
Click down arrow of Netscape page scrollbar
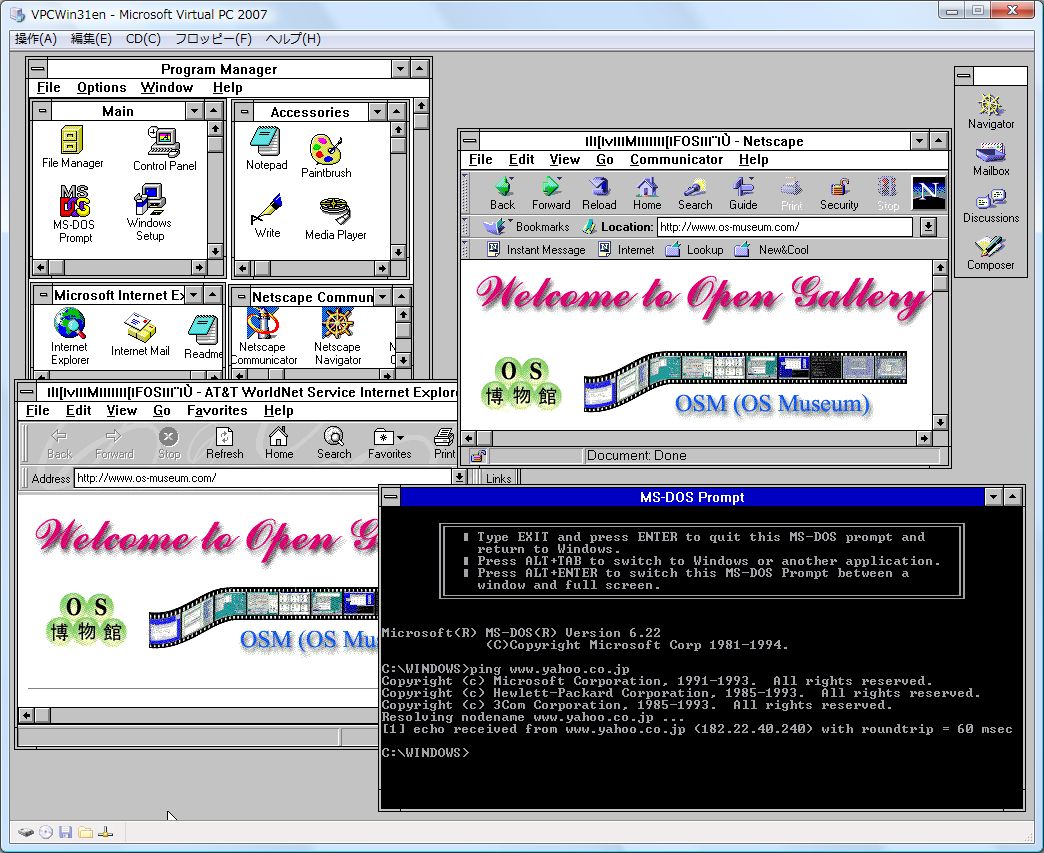pyautogui.click(x=939, y=422)
